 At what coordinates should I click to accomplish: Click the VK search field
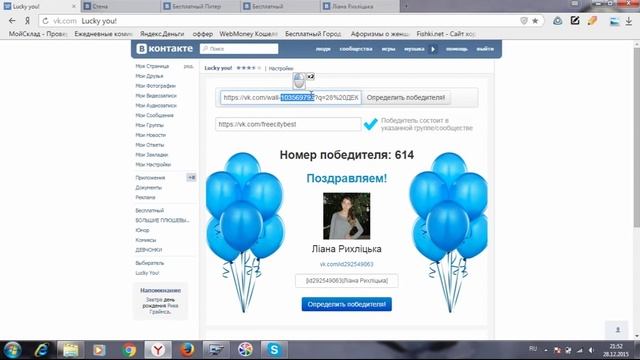(239, 49)
